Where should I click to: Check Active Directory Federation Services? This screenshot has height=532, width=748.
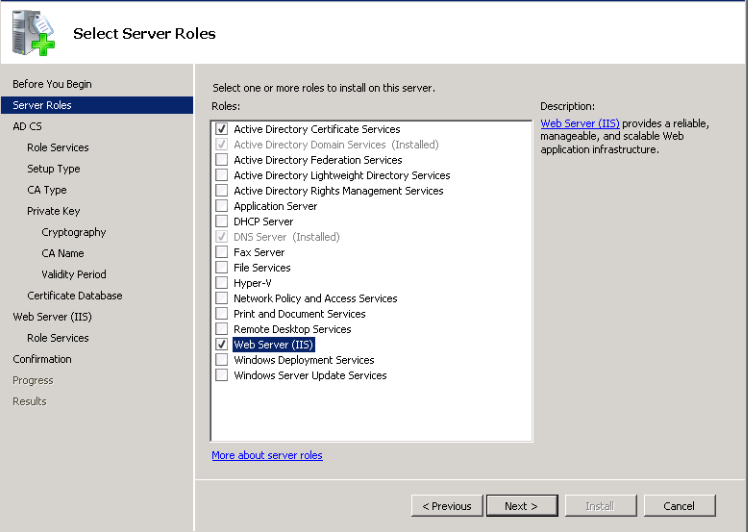[221, 159]
